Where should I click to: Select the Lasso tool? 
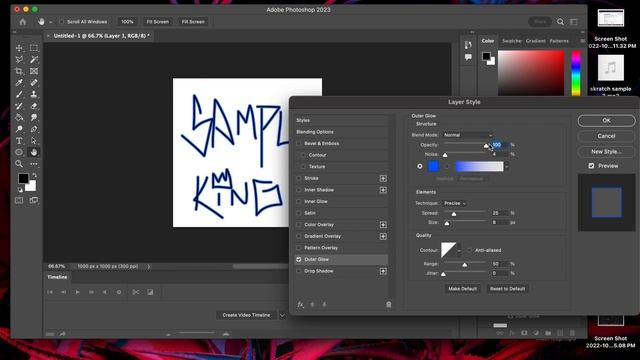[19, 60]
